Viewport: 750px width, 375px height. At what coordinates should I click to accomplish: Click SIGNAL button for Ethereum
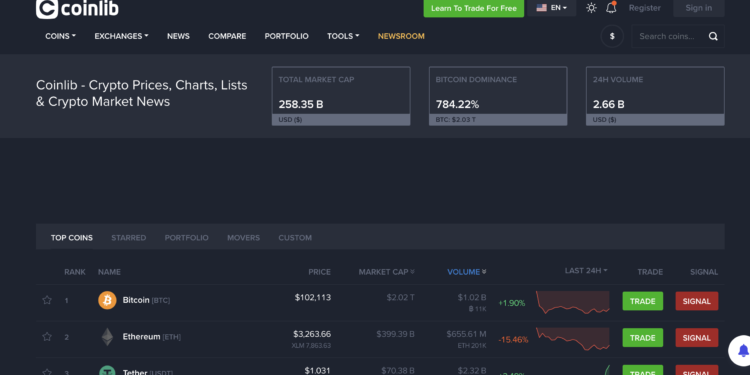[696, 338]
